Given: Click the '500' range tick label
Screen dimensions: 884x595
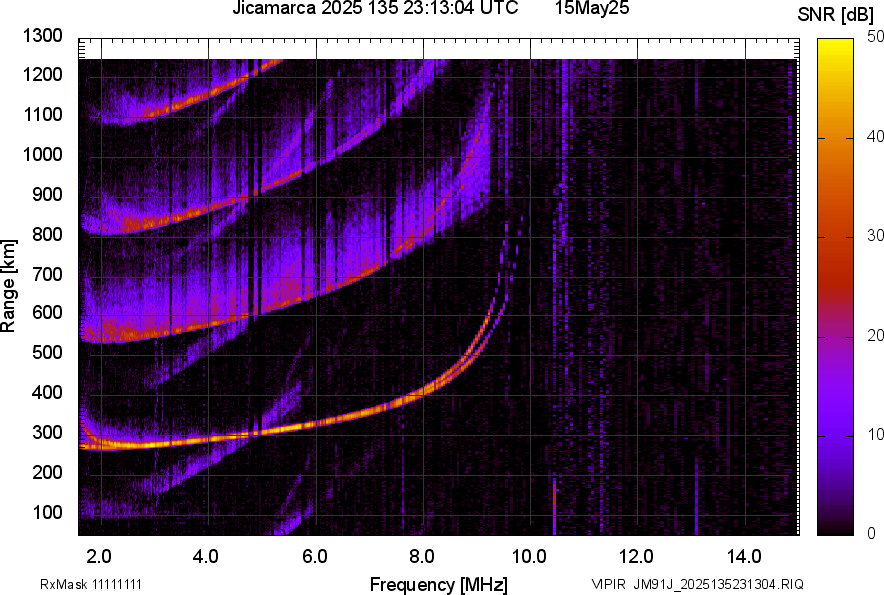Looking at the screenshot, I should click(47, 353).
